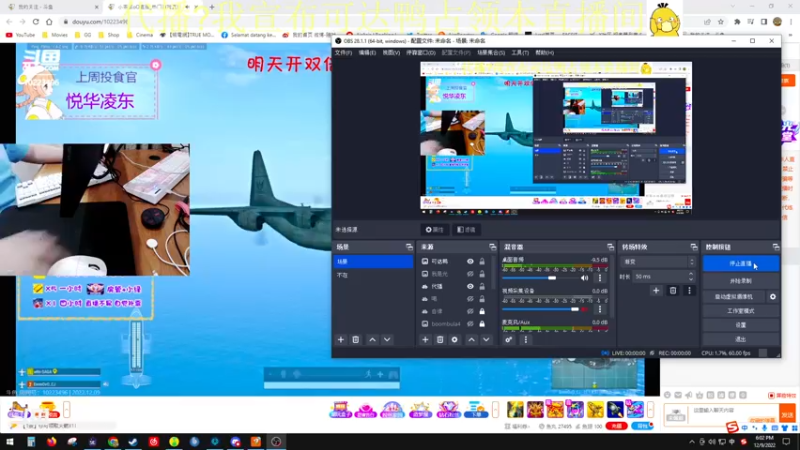Pop out the Controls dock panel
The image size is (800, 450).
[776, 247]
